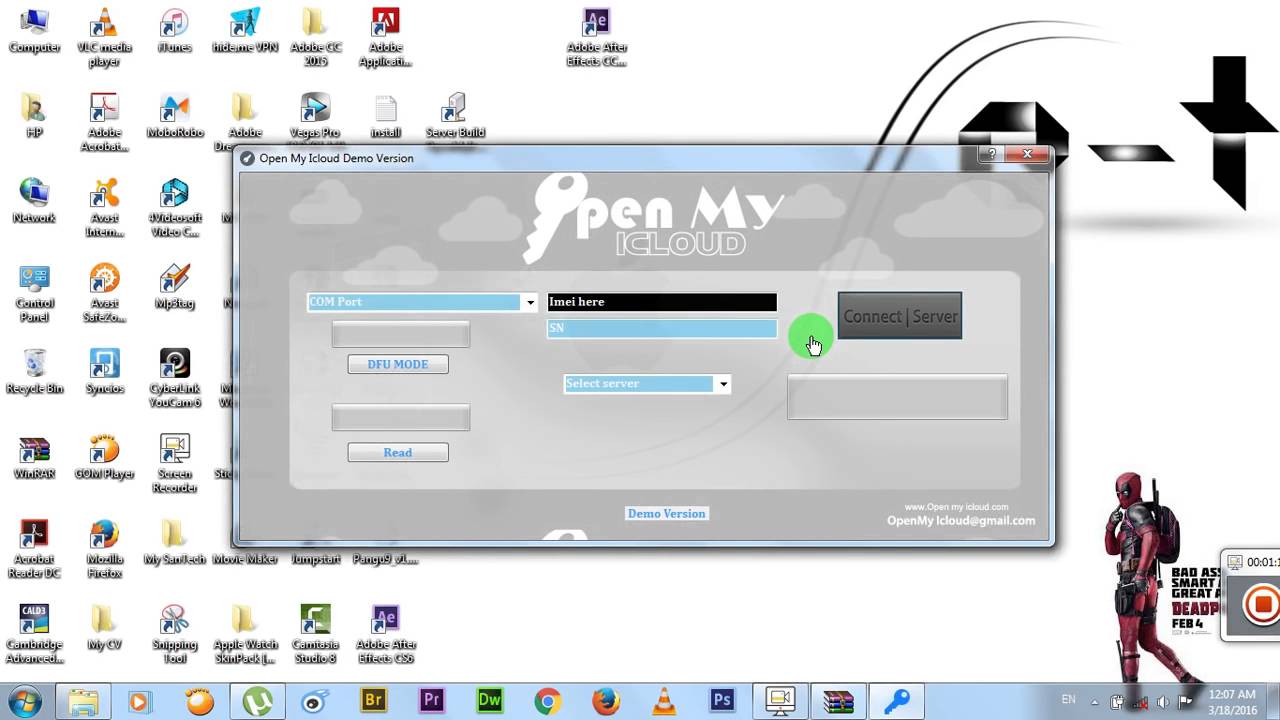
Task: Select the Apple Watch SkinPack folder icon
Action: click(x=245, y=634)
